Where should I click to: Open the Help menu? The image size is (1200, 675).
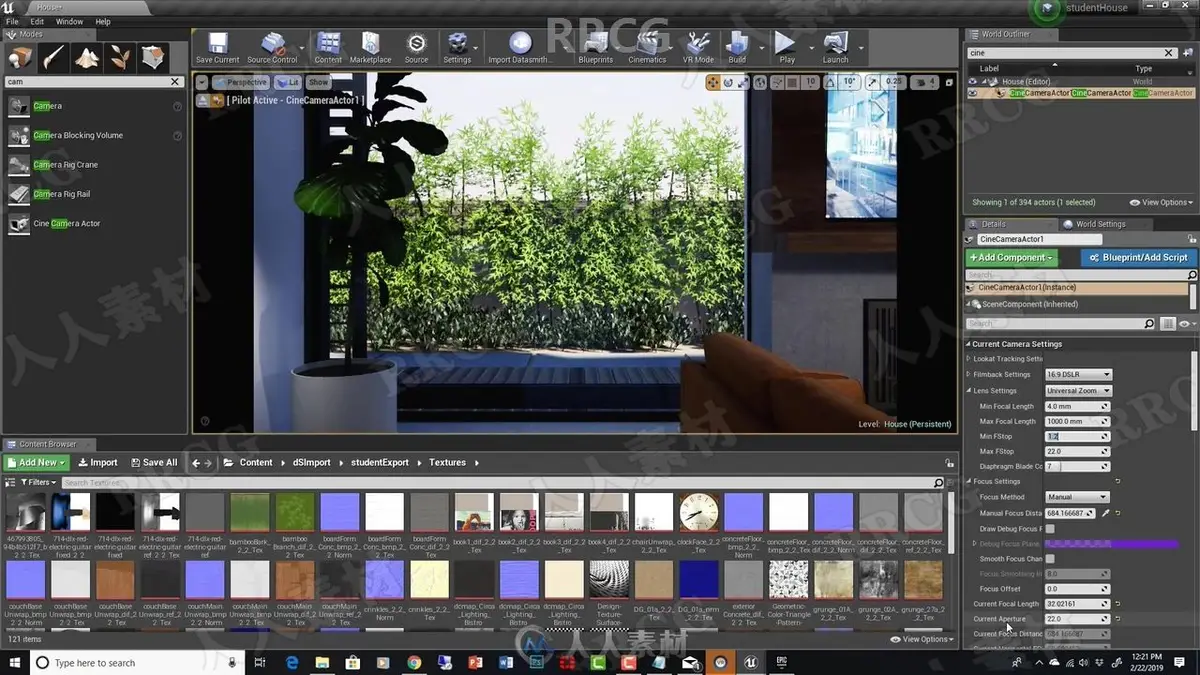tap(103, 21)
